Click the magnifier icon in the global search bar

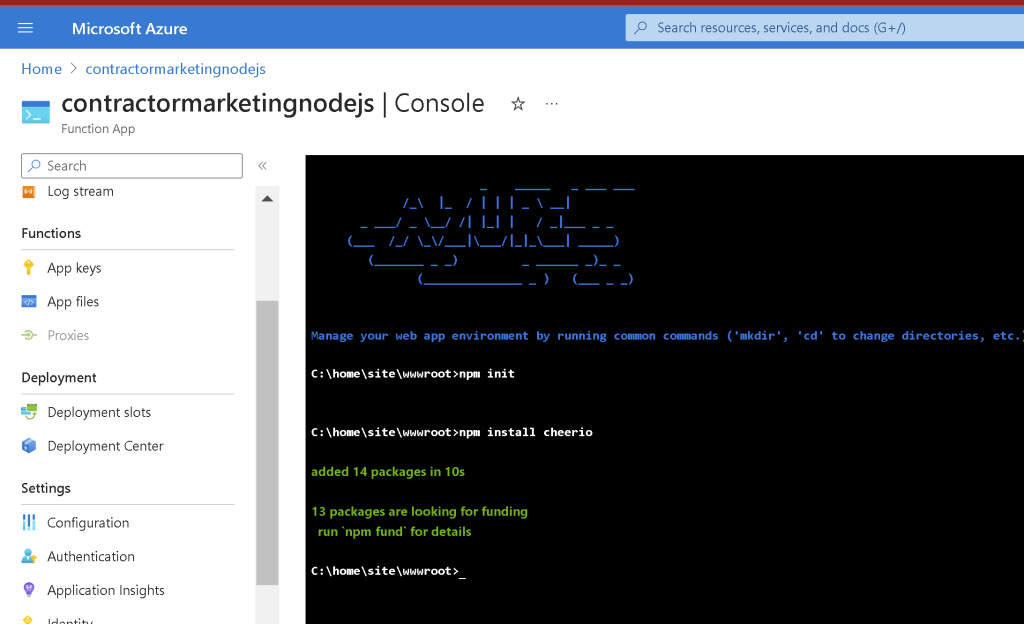tap(641, 27)
